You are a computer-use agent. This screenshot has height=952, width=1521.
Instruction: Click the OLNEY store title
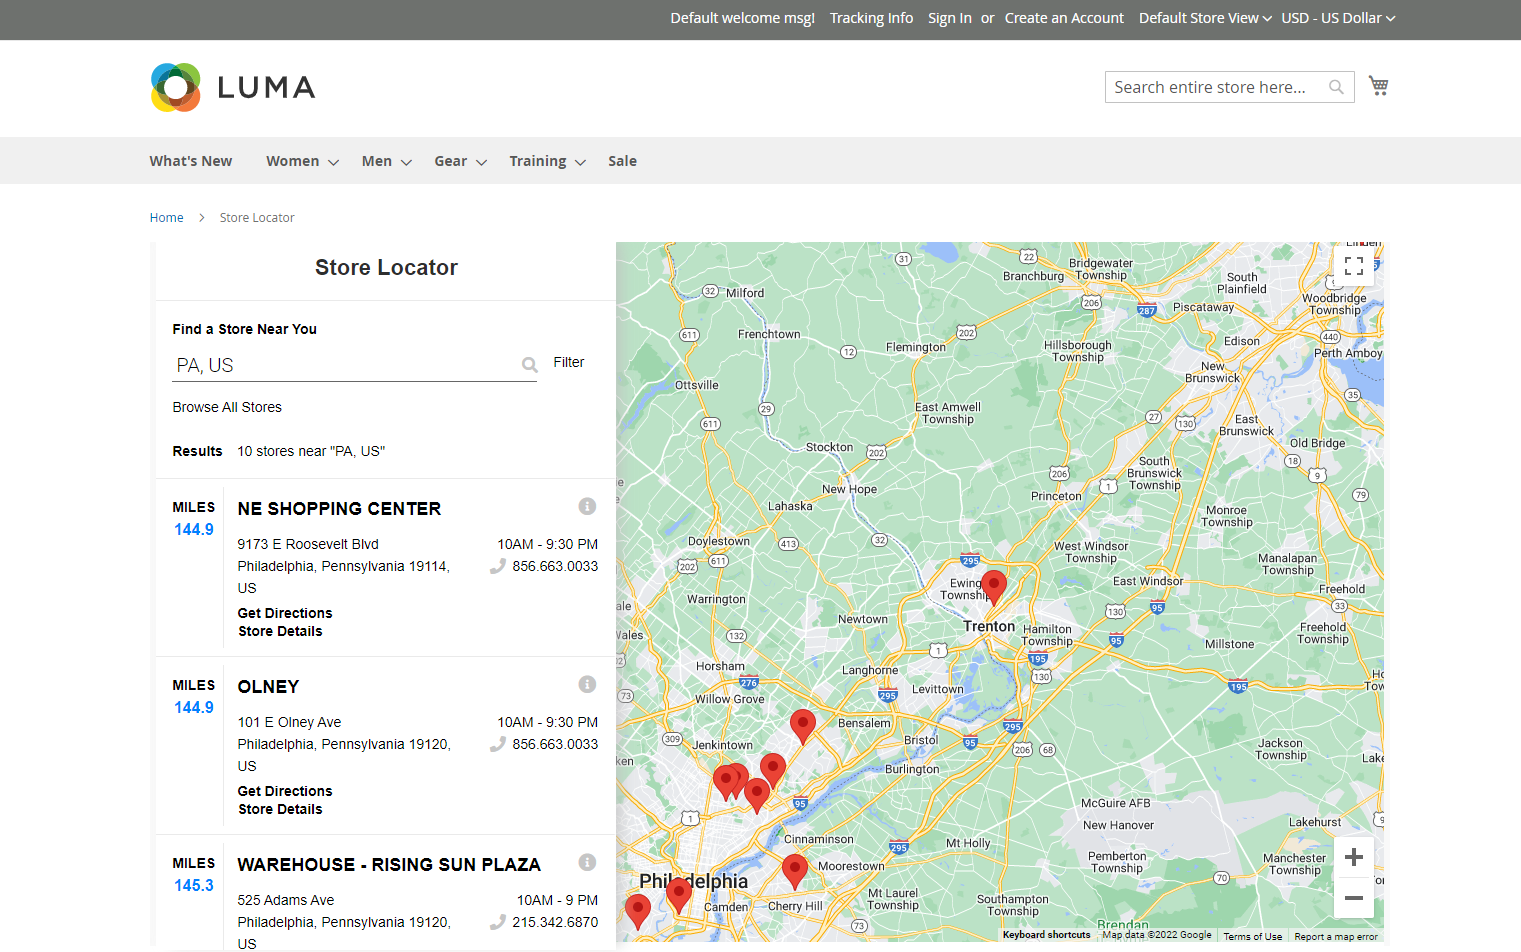click(x=268, y=687)
